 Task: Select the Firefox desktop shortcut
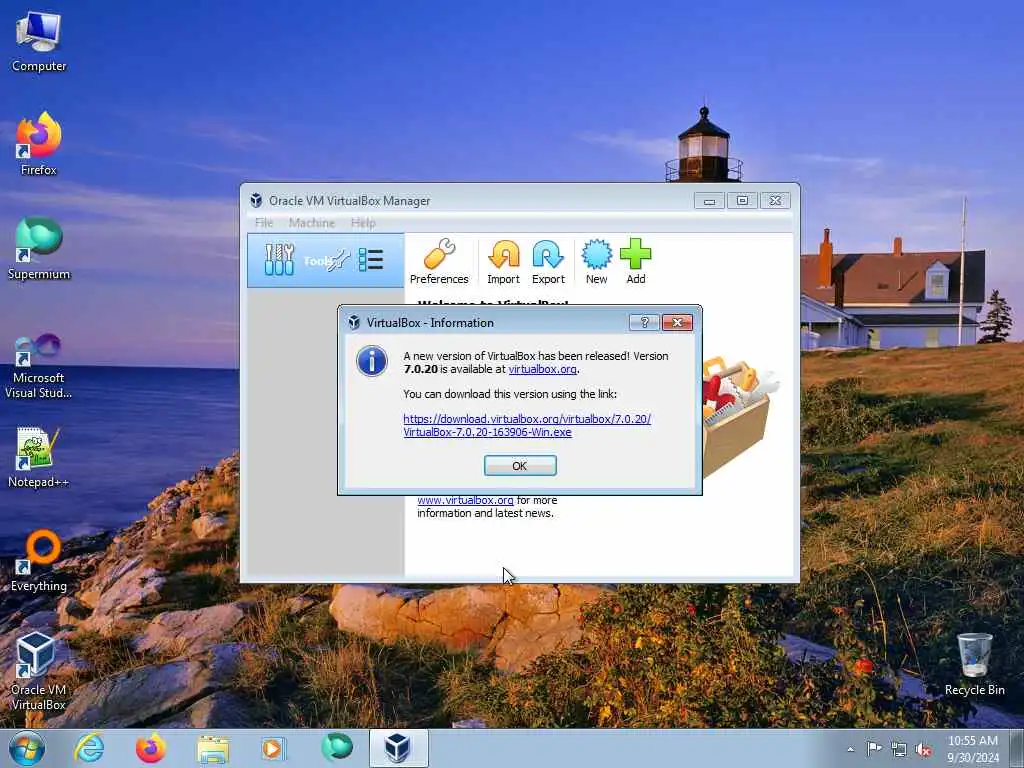39,144
